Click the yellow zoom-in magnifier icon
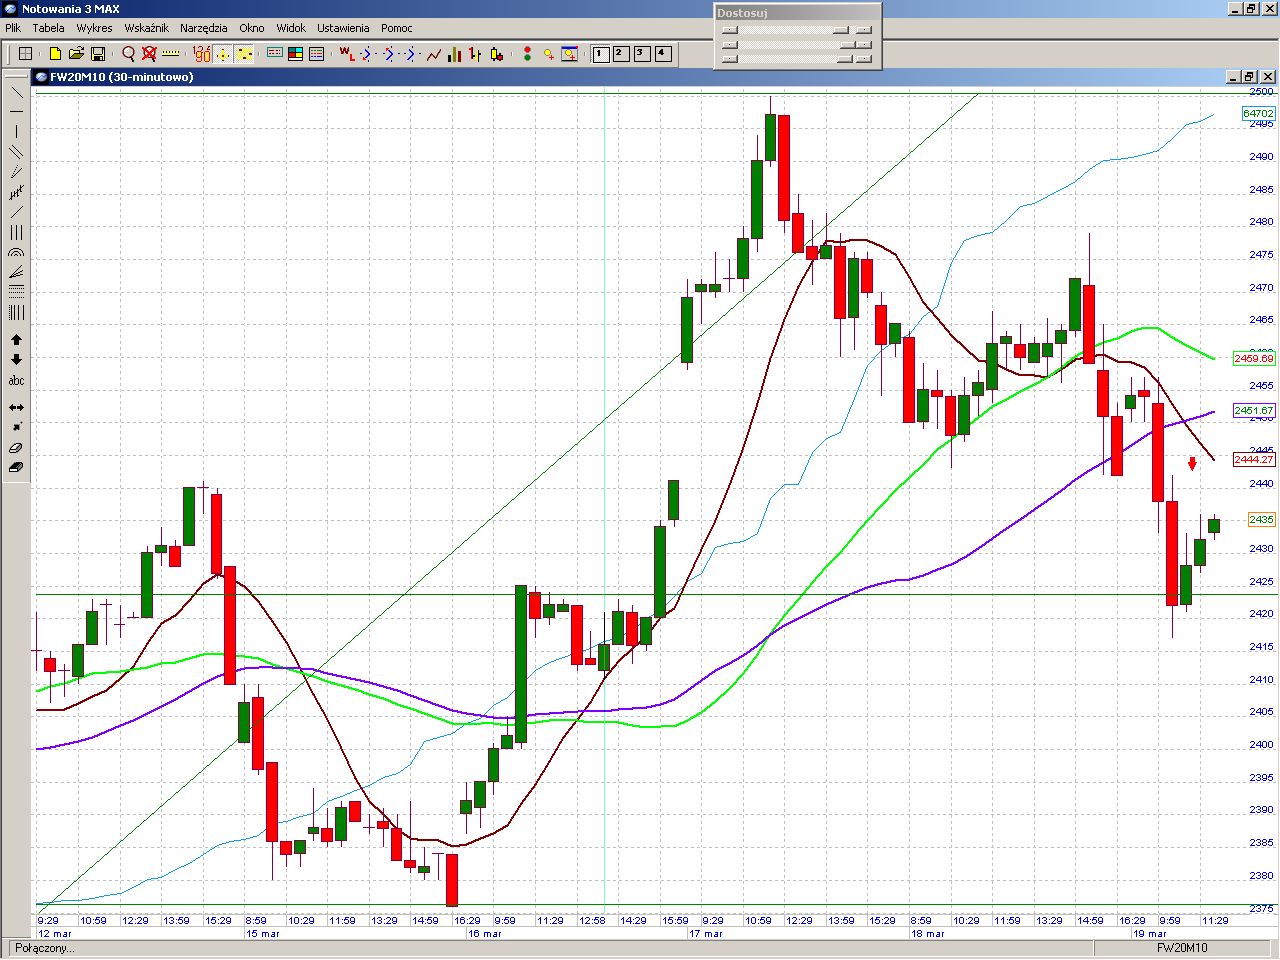The image size is (1280, 960). tap(548, 54)
